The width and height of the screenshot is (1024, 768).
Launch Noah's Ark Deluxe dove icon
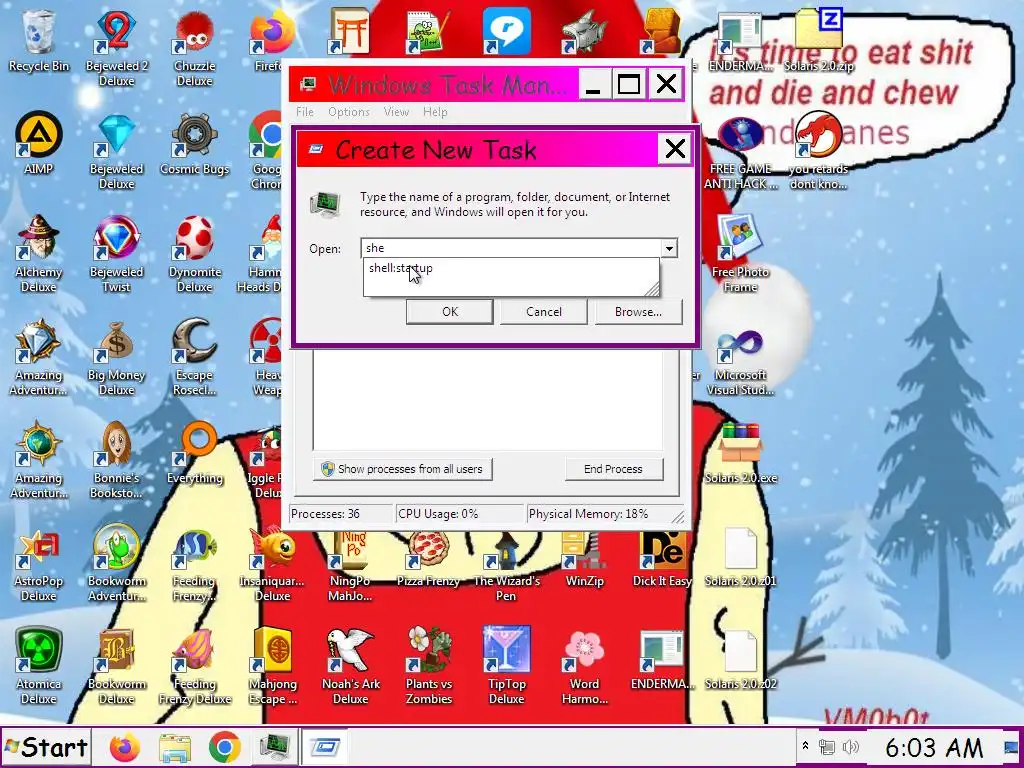click(351, 666)
